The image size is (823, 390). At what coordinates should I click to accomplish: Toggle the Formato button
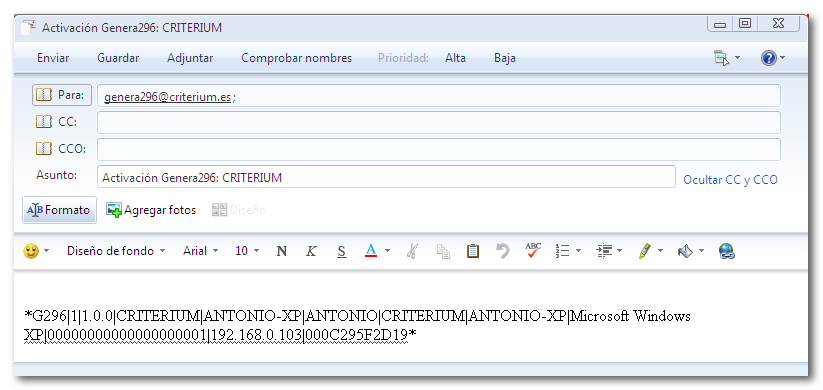click(x=59, y=210)
